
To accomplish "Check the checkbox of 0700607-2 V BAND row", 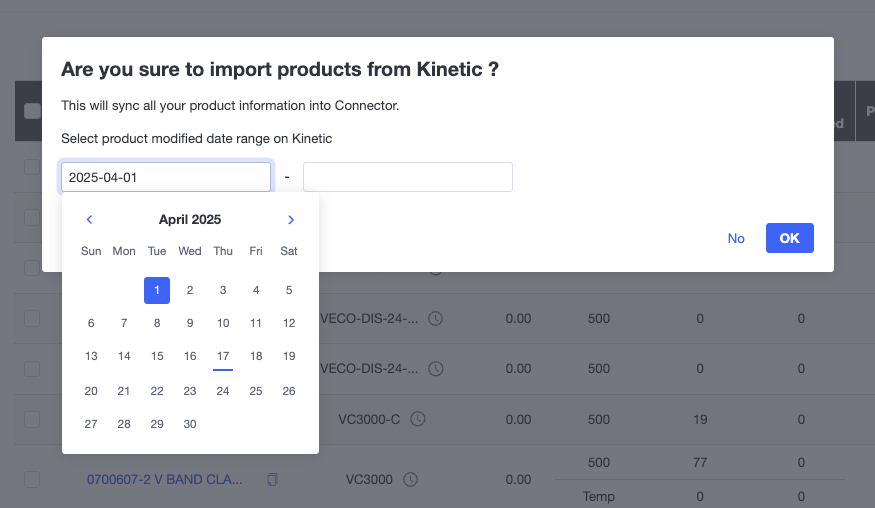I will coord(32,480).
